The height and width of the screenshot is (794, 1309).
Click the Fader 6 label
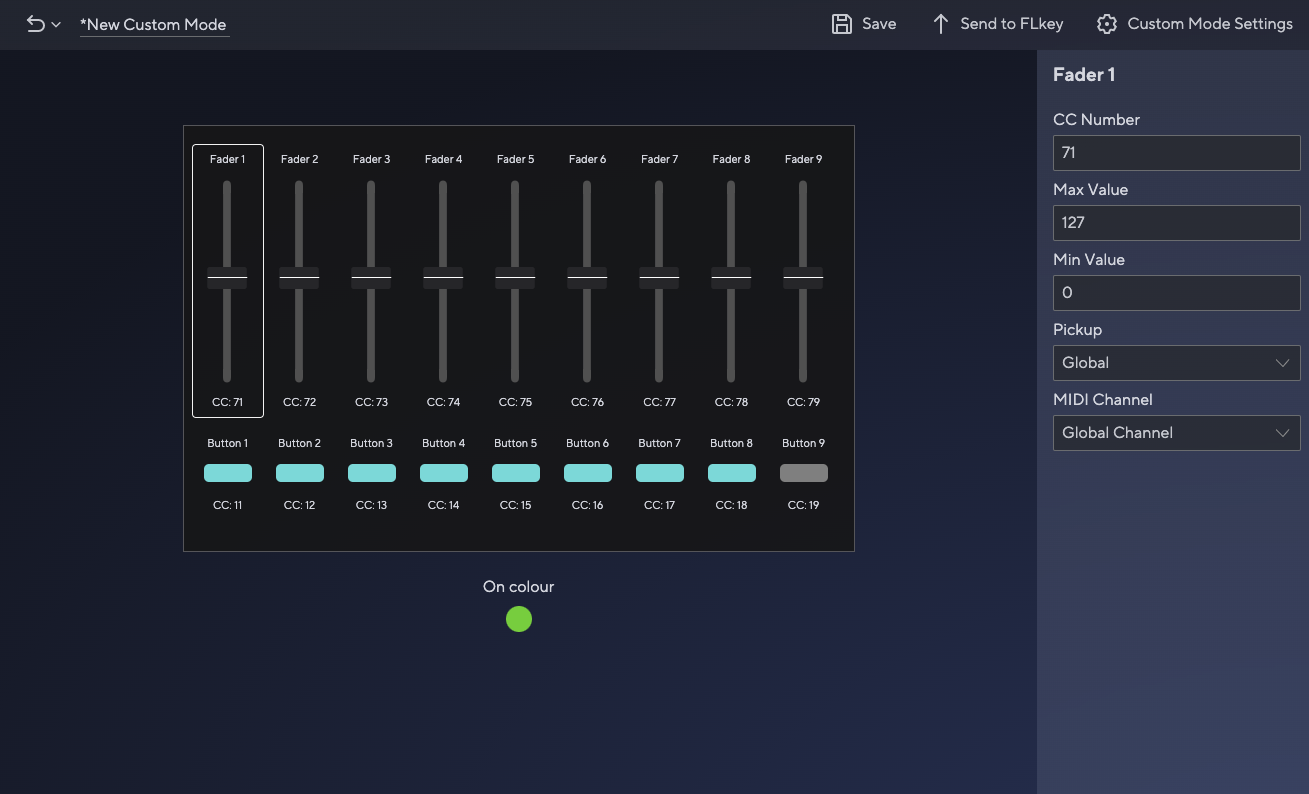(588, 159)
